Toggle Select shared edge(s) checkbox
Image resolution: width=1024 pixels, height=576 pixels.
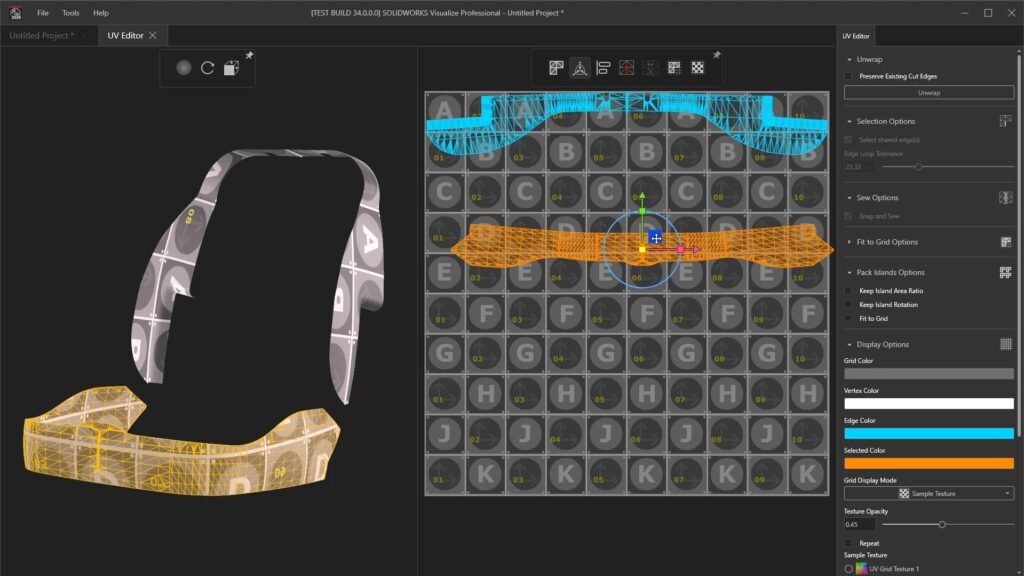(x=848, y=140)
